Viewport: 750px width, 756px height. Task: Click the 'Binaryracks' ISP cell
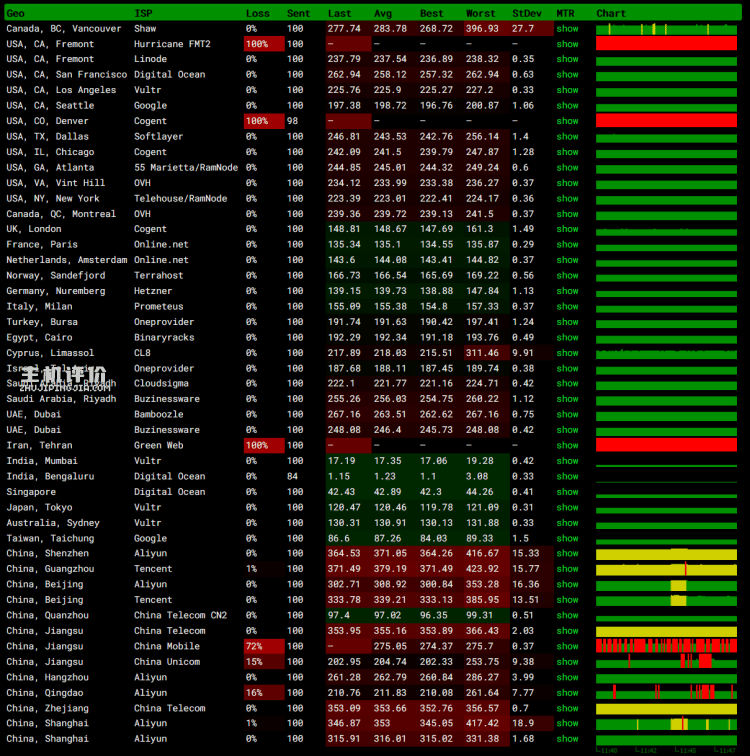point(164,338)
